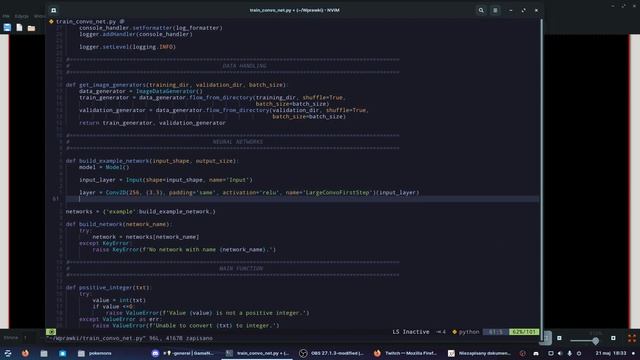
Task: Switch to the Niezapisany dokument taskbar entry
Action: 479,353
